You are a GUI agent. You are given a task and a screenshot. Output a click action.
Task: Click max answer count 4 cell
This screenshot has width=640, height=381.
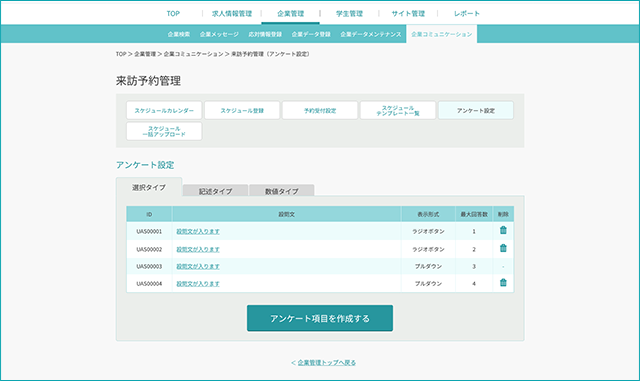[474, 283]
